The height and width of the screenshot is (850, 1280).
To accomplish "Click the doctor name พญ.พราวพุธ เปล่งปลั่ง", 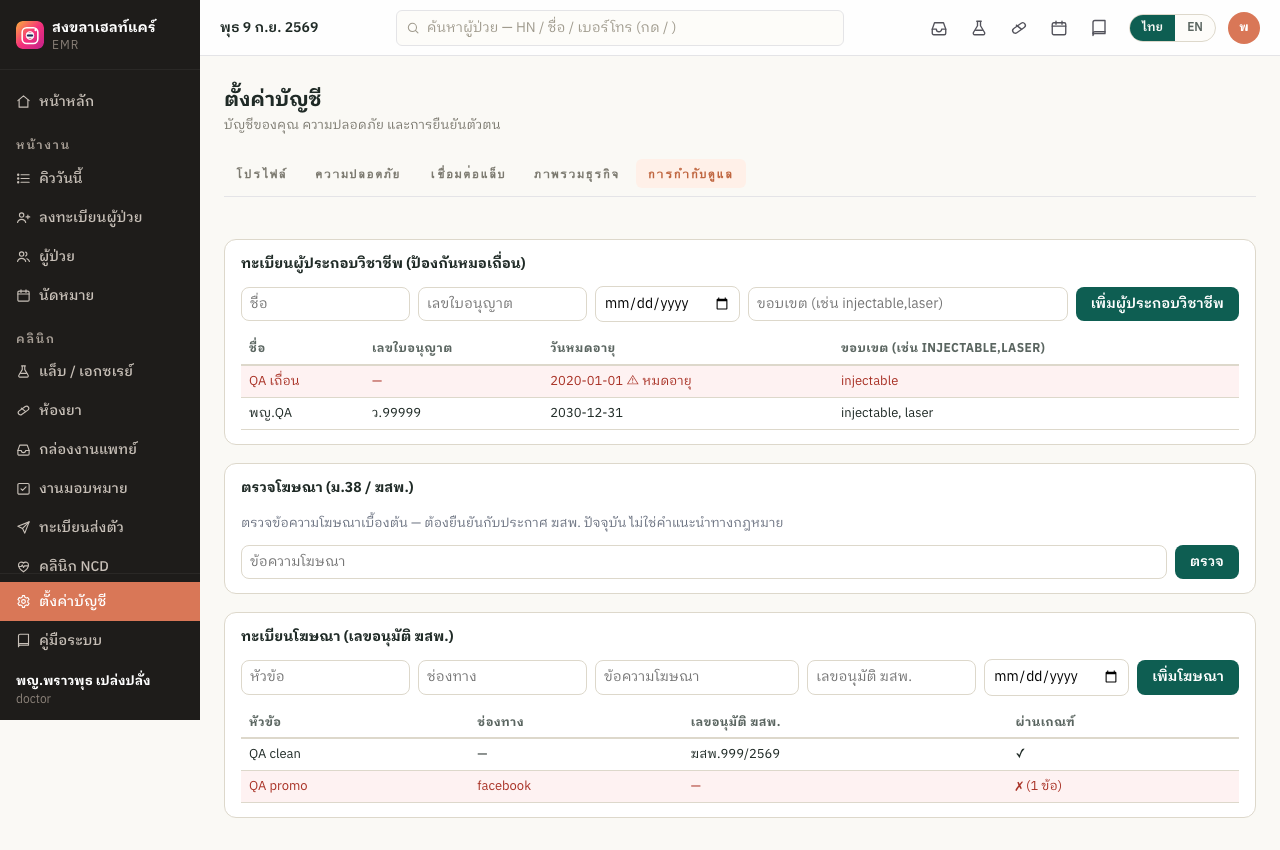I will pos(83,680).
